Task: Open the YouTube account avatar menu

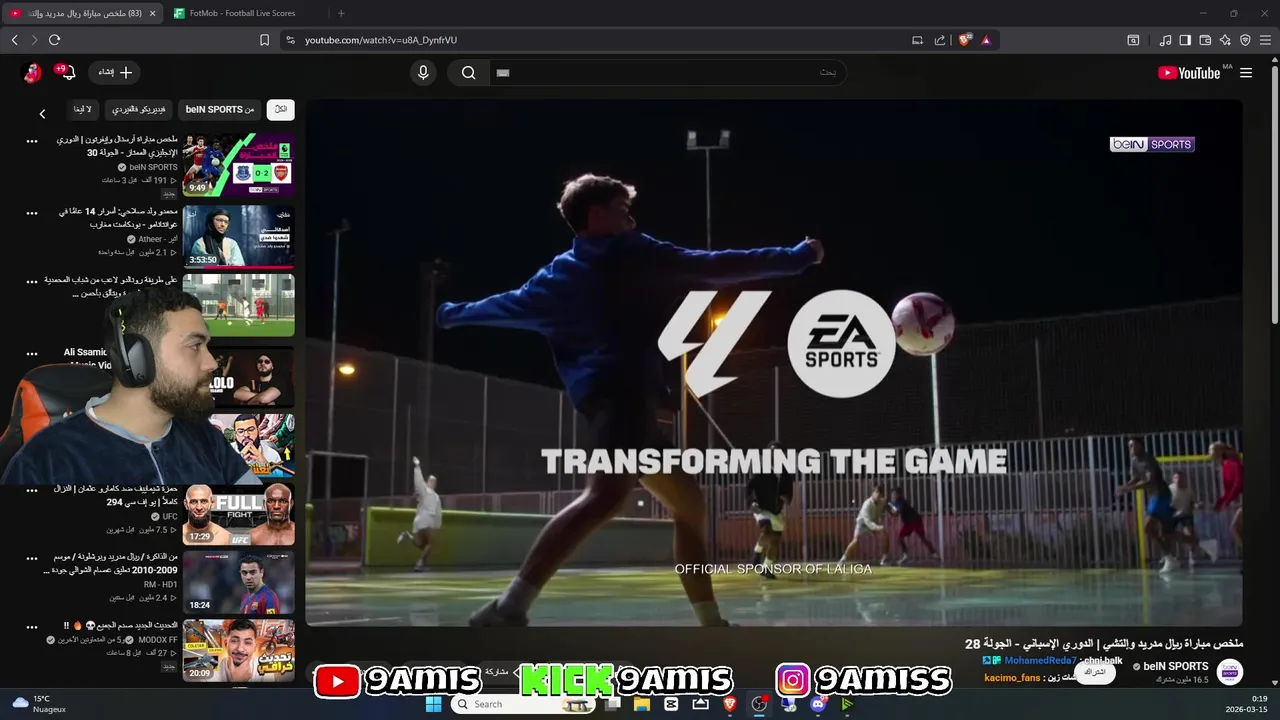Action: 33,72
